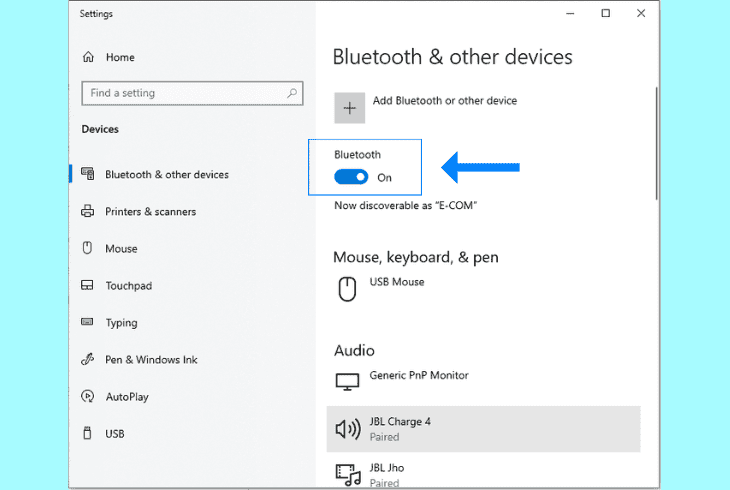Click the vertical scrollbar on right
Viewport: 730px width, 490px height.
tap(656, 143)
